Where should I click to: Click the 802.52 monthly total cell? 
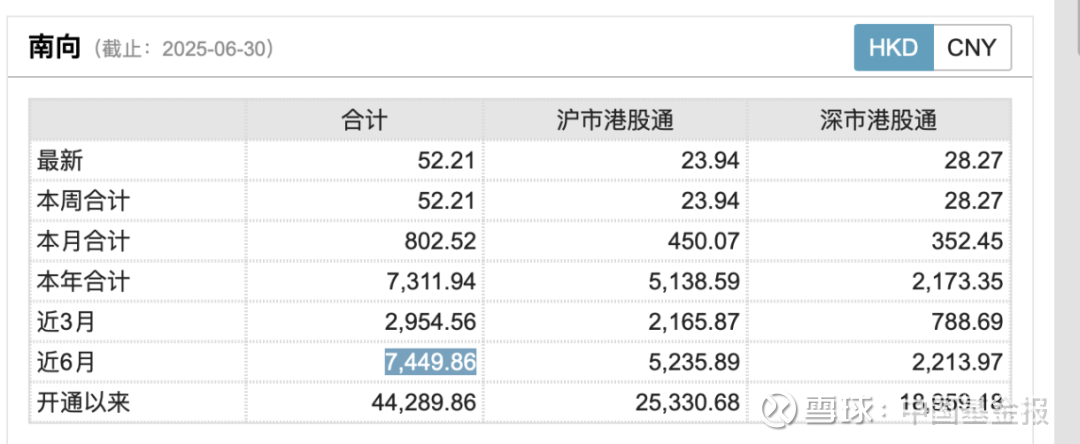(446, 242)
